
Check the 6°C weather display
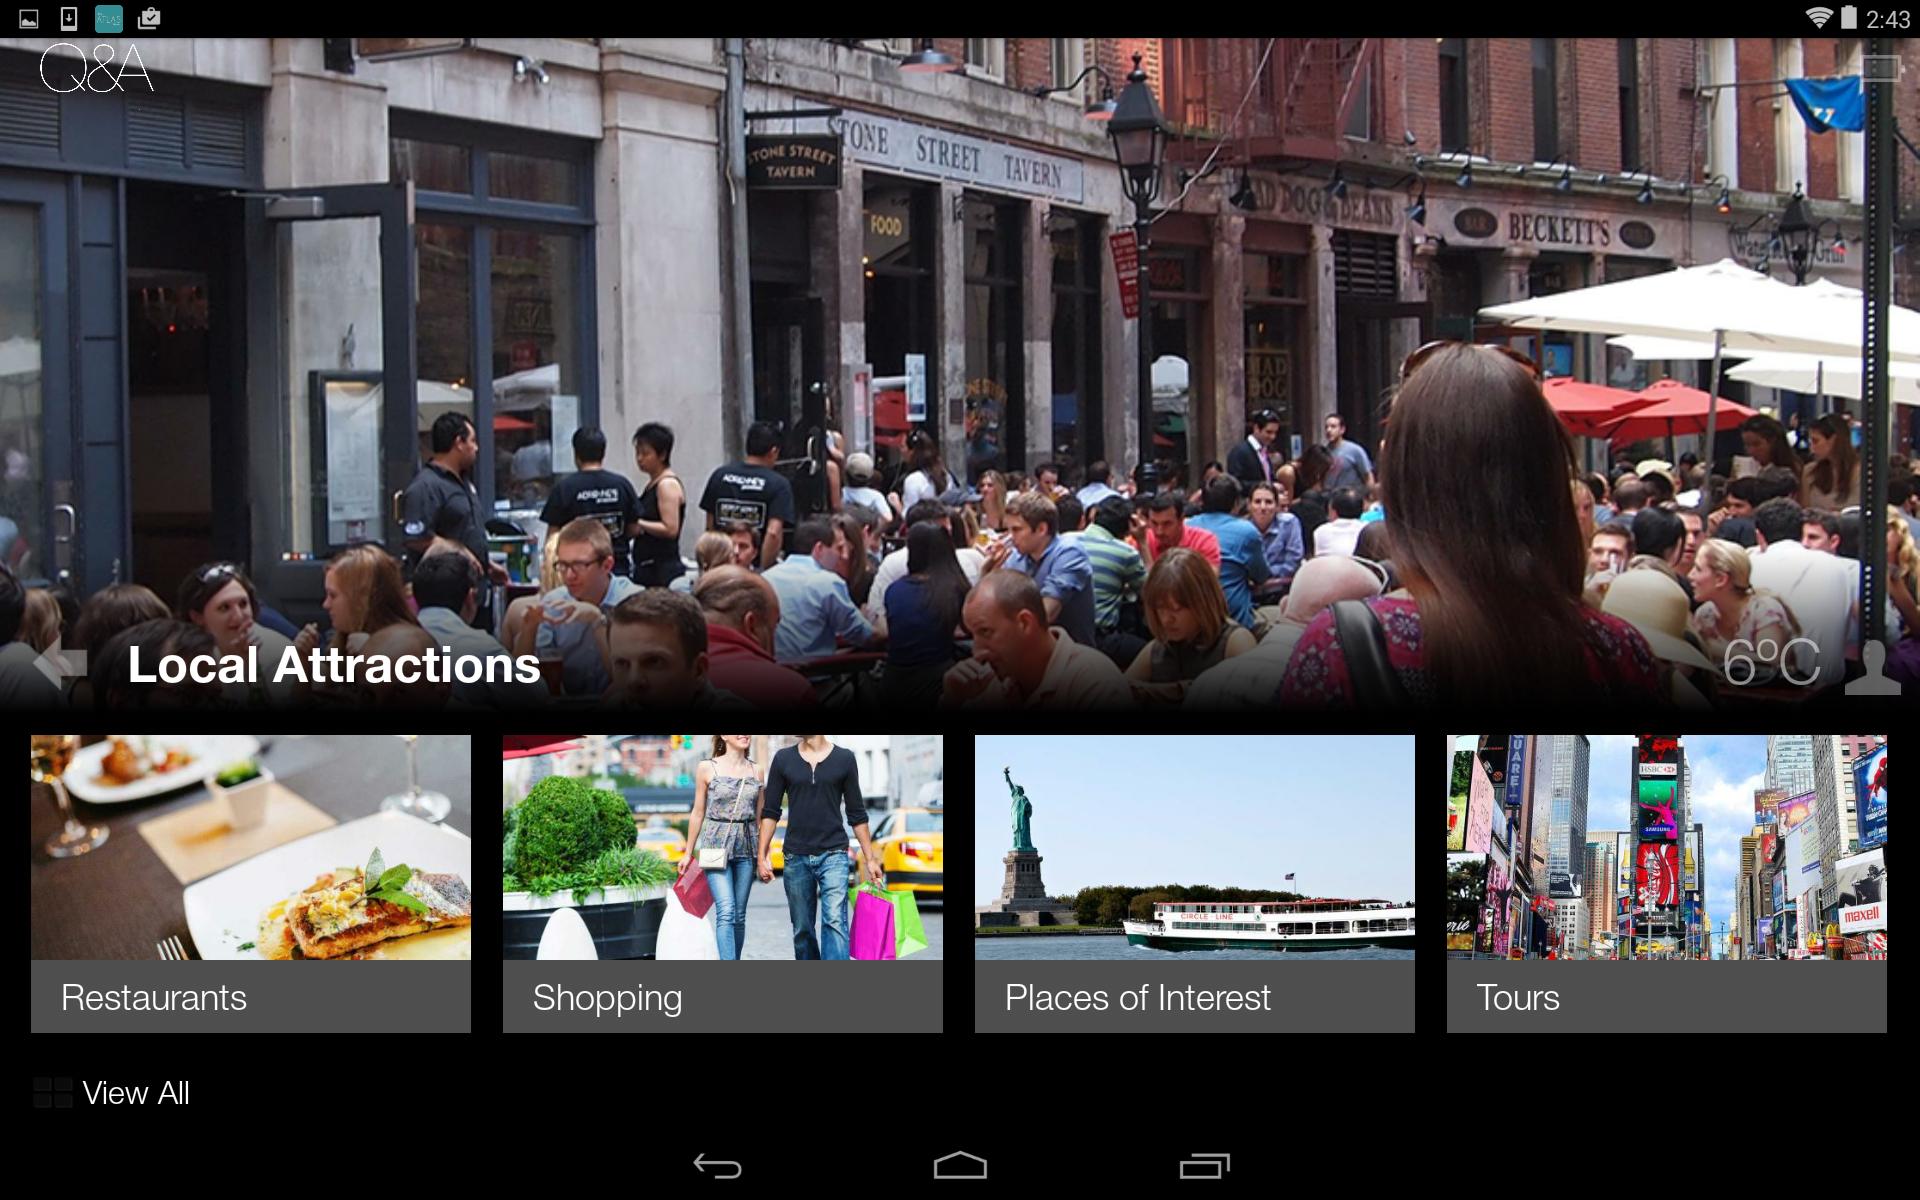[1771, 662]
